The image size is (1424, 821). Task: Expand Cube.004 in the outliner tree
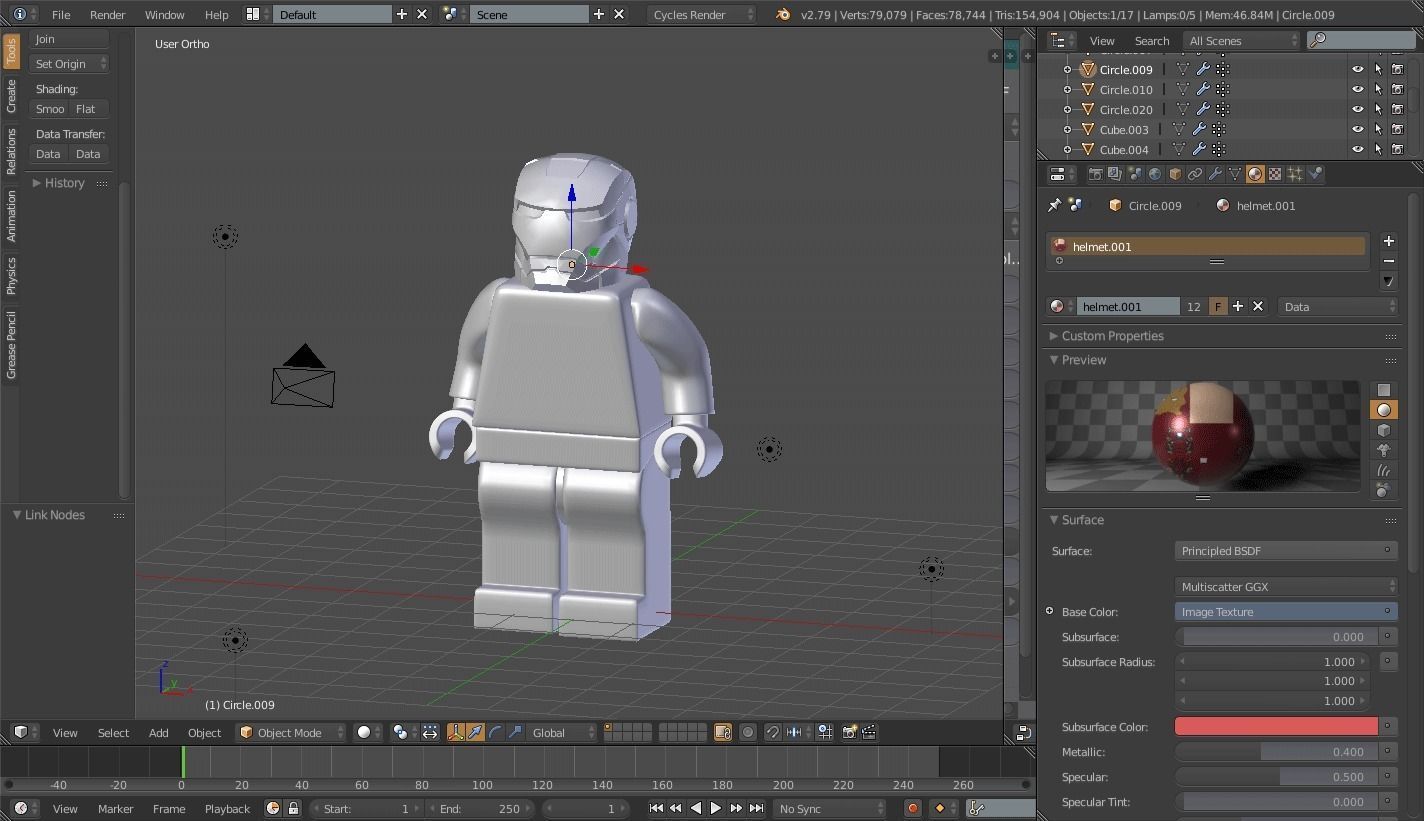click(1067, 149)
